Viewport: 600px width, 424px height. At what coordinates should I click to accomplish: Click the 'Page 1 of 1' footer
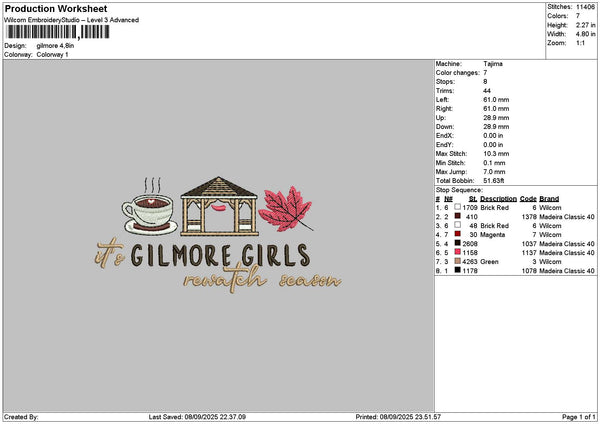pos(579,417)
